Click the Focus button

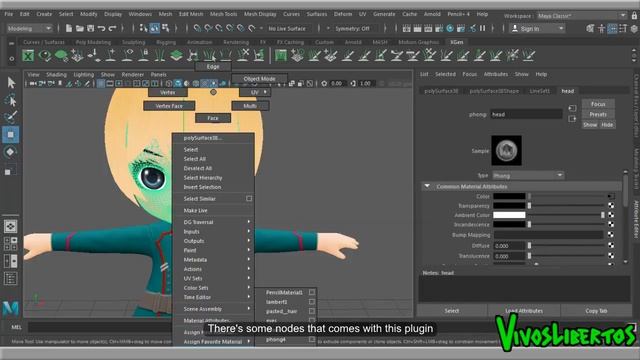(x=598, y=104)
